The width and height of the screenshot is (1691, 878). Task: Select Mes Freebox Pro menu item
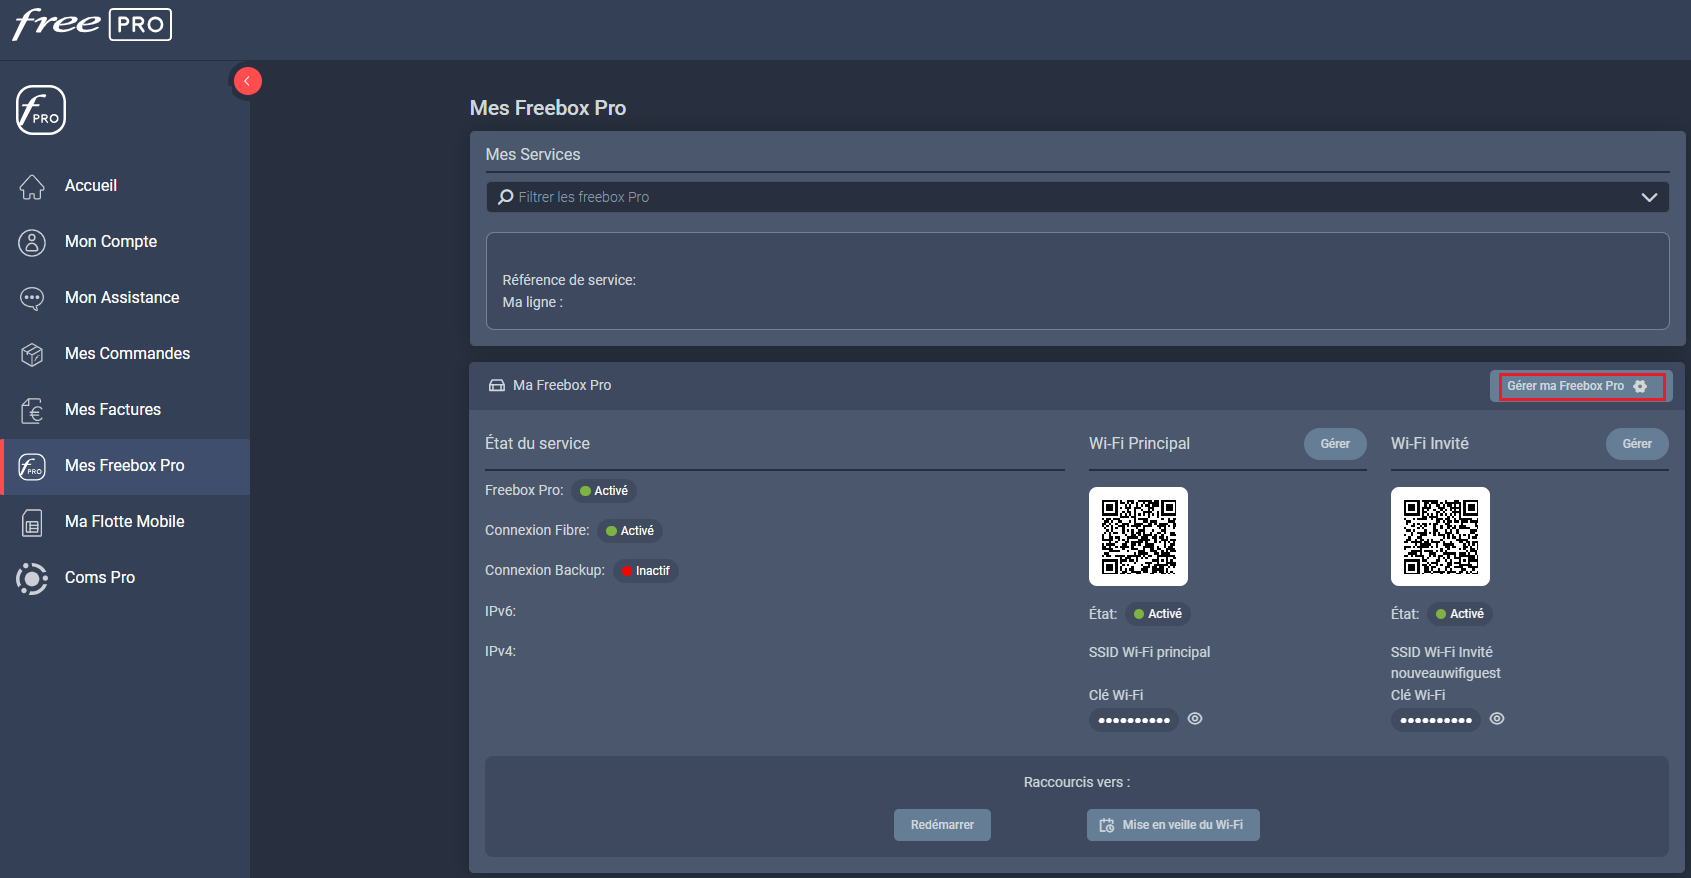(x=125, y=466)
